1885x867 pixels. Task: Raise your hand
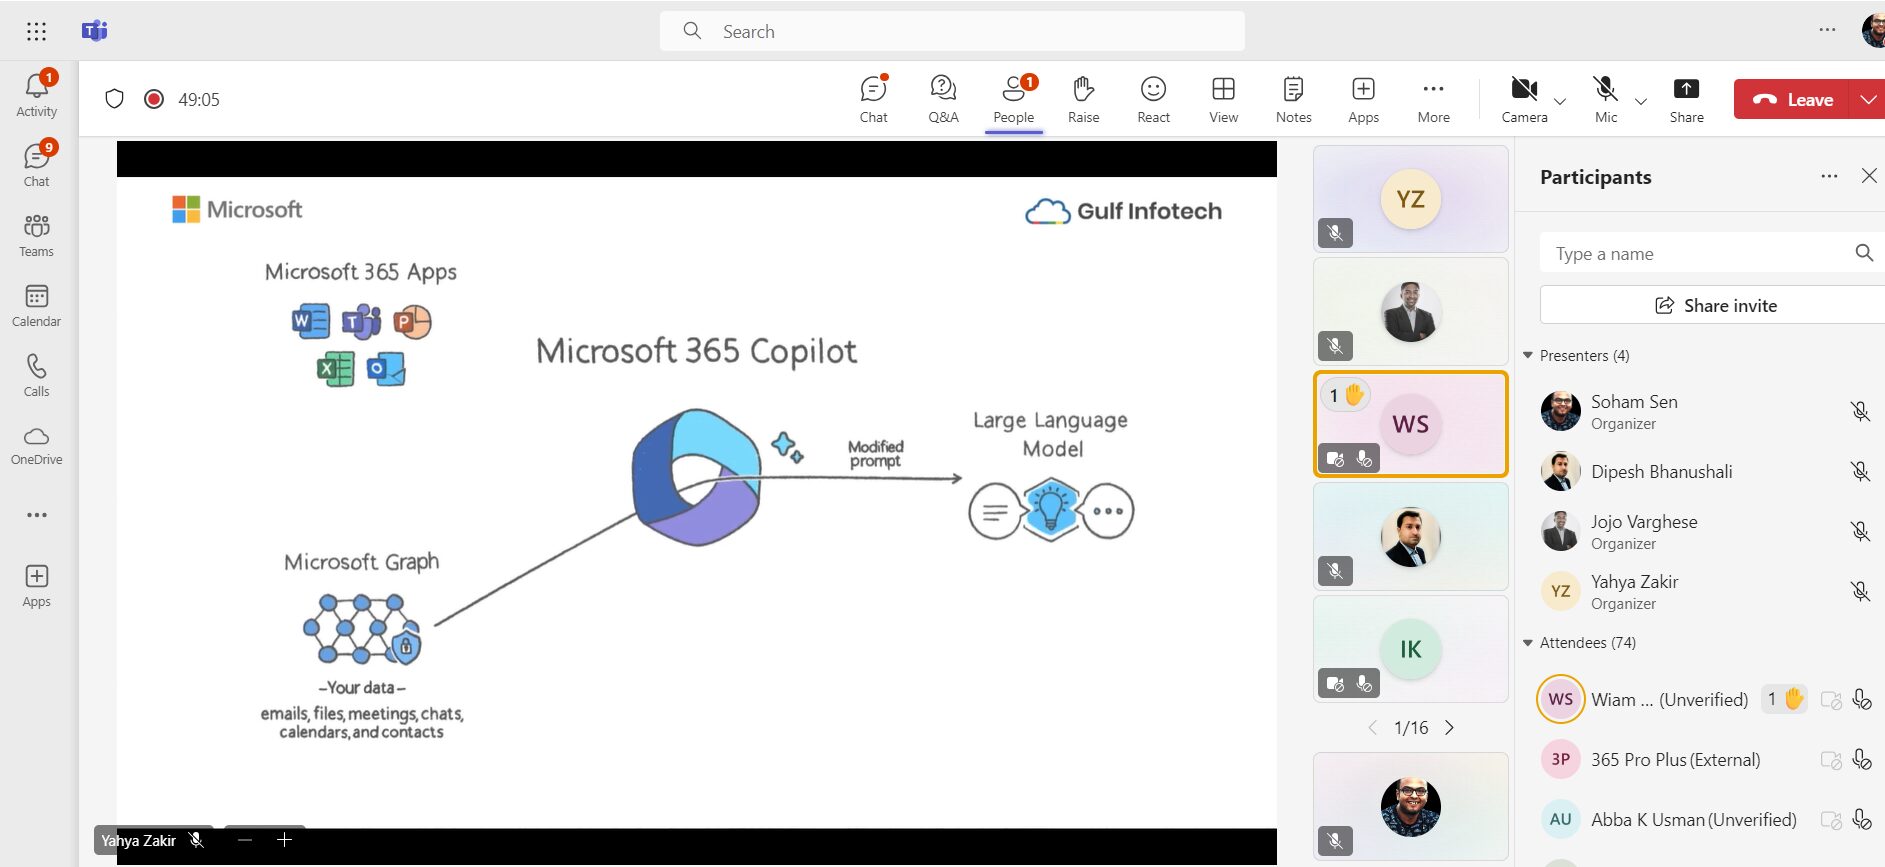1084,99
